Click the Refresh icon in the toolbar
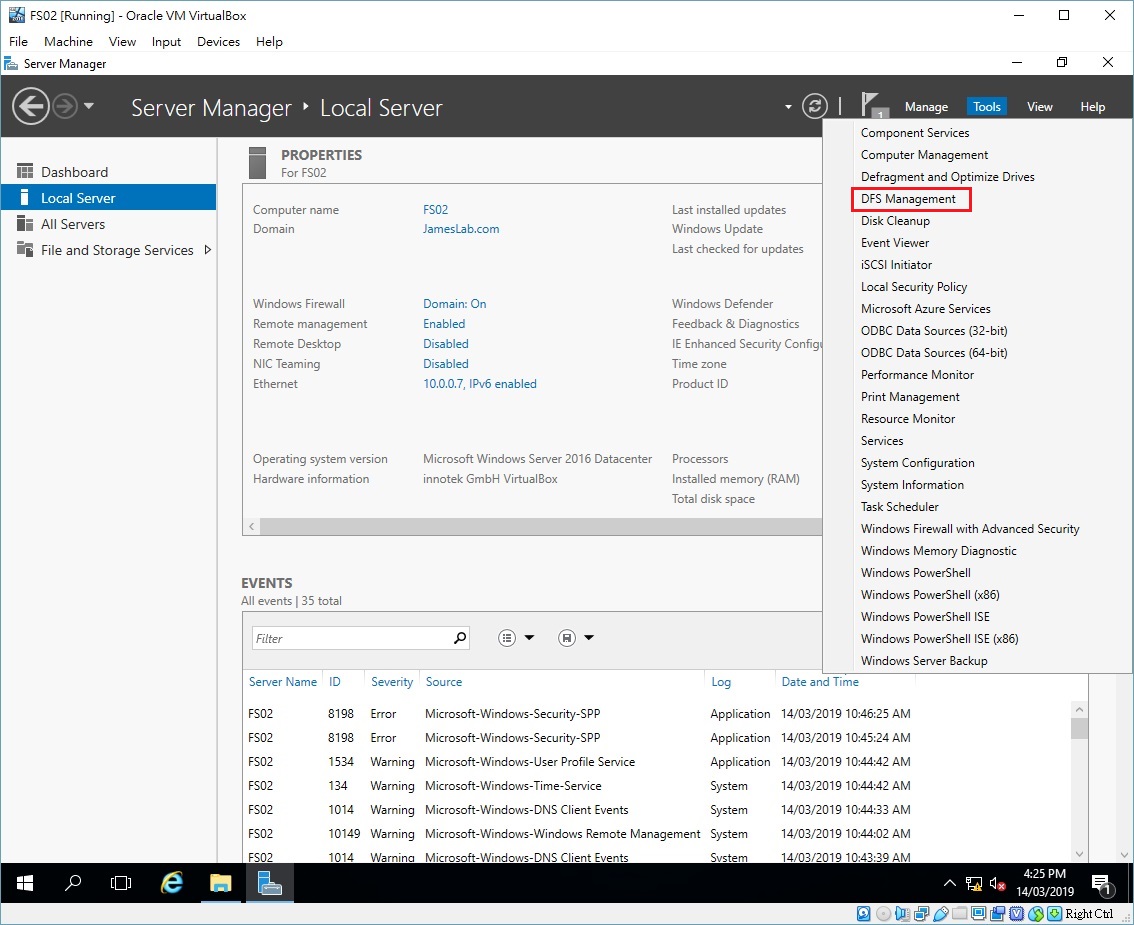The image size is (1134, 925). pos(815,105)
